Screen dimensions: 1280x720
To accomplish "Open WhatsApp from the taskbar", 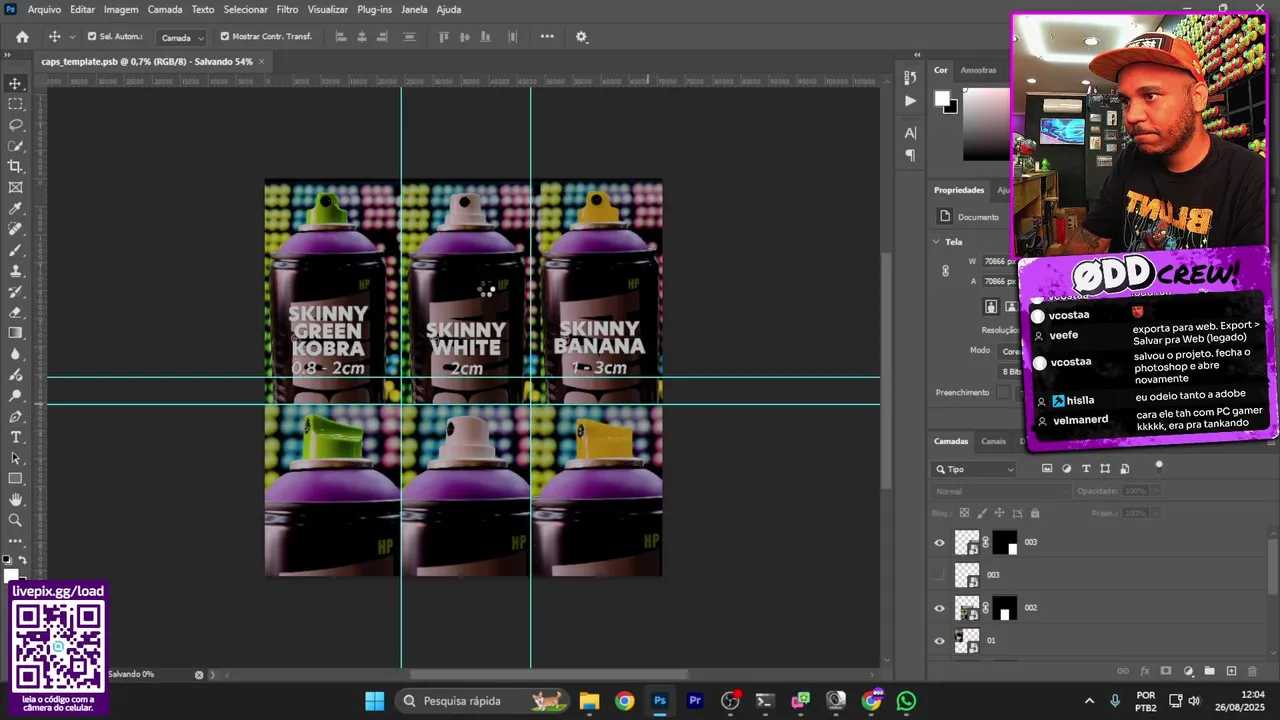I will pos(906,701).
